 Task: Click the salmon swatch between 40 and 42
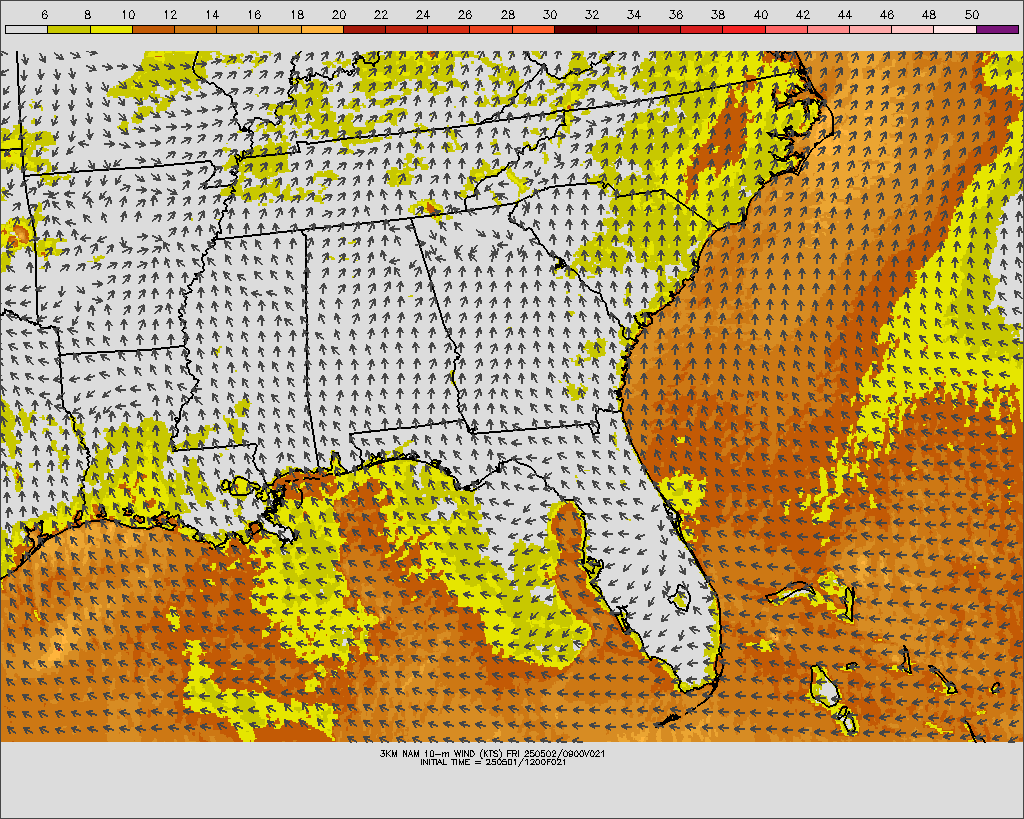786,29
